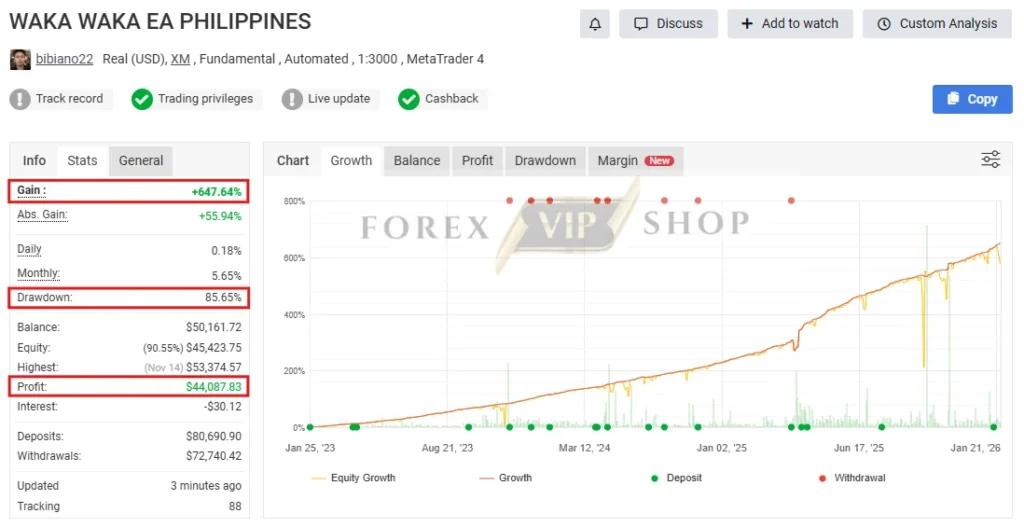Click the Tracking count 88
Viewport: 1024px width, 527px height.
tap(235, 507)
